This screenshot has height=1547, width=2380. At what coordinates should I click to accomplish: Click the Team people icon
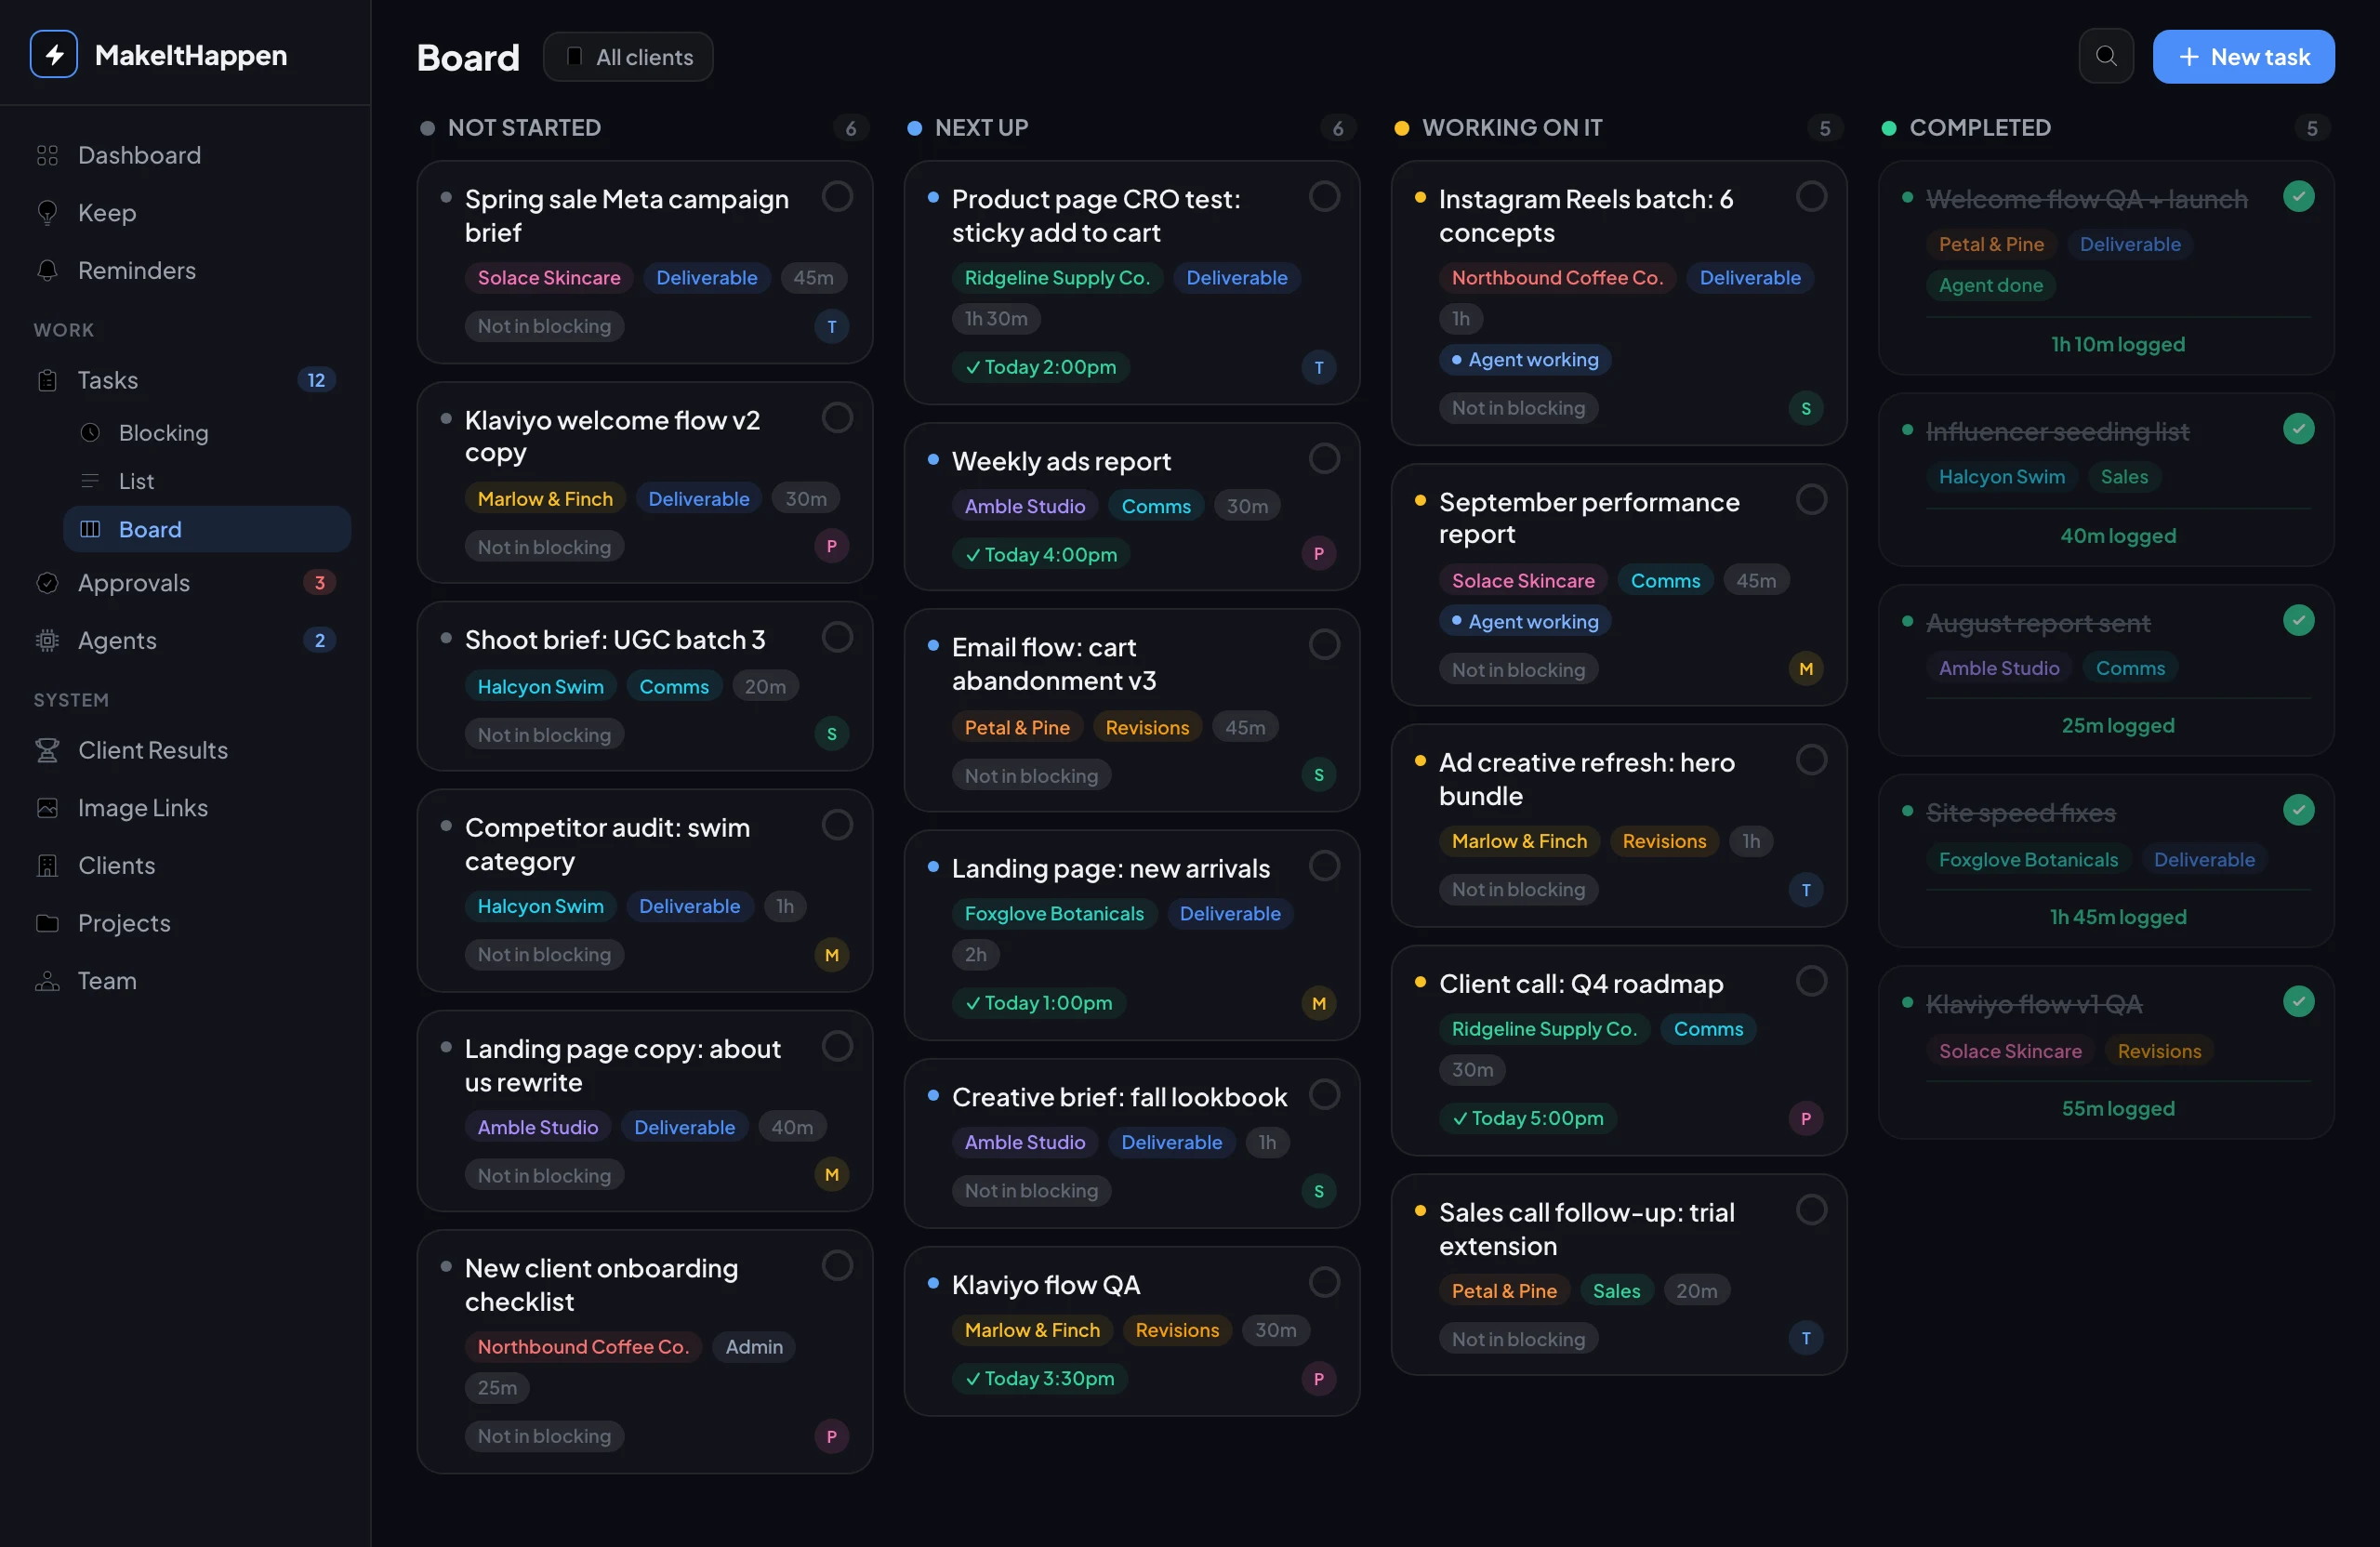point(47,981)
